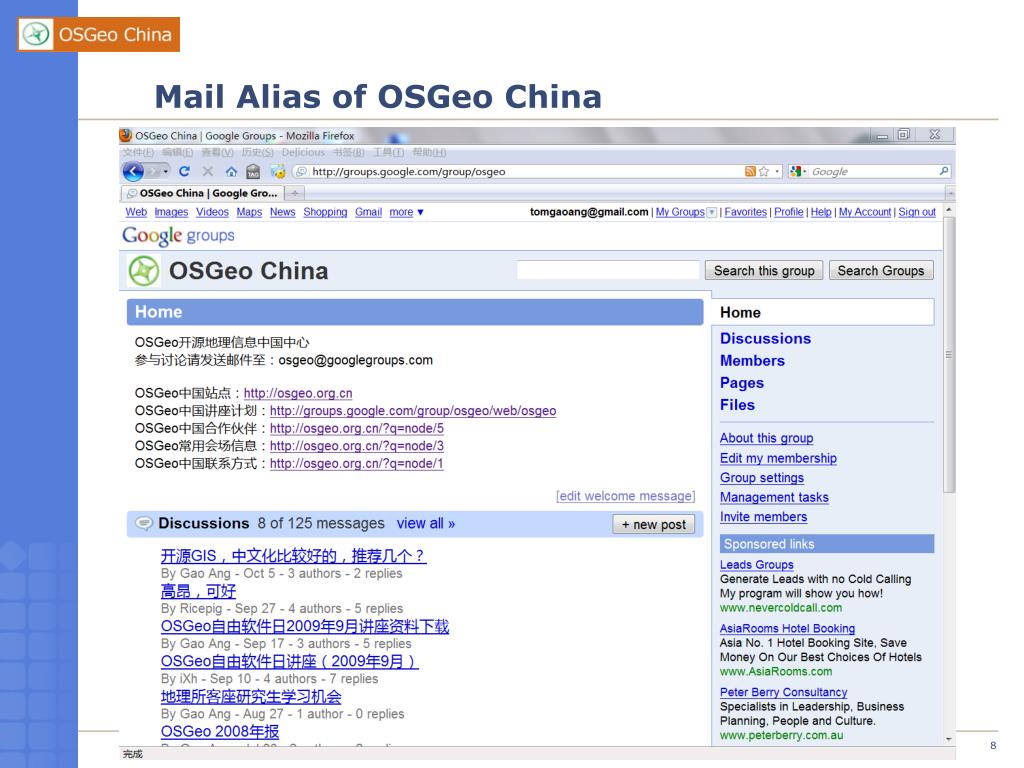Open the 编辑(E) menu
This screenshot has height=768, width=1024.
pyautogui.click(x=178, y=152)
